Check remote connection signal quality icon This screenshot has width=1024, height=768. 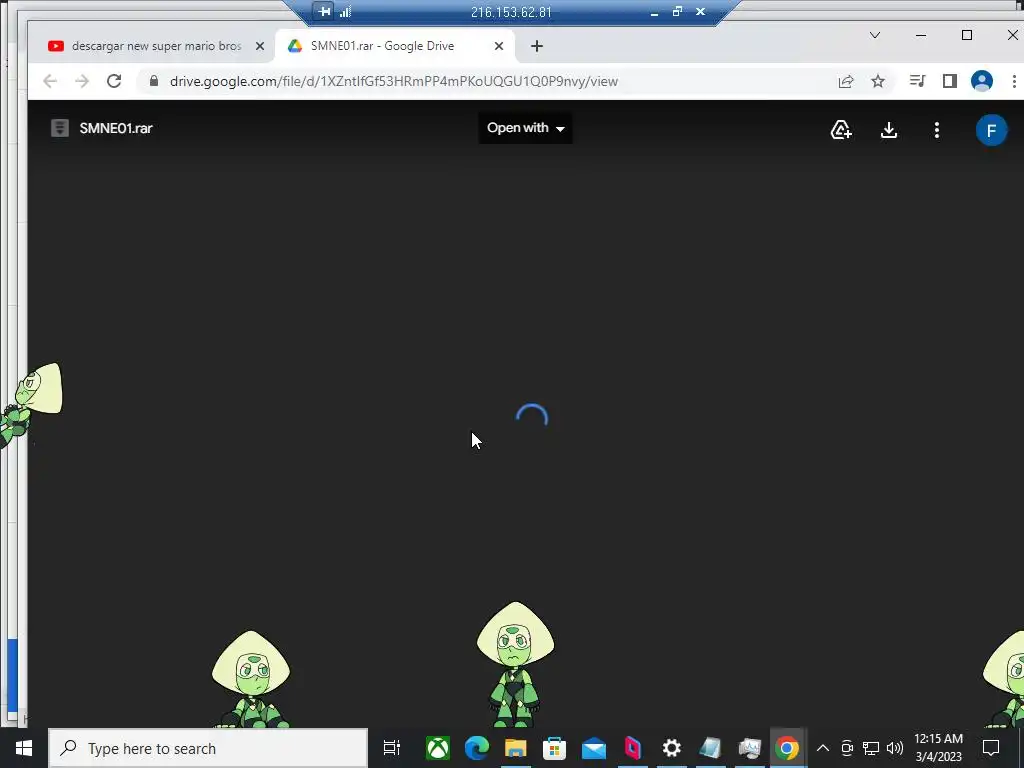coord(345,11)
